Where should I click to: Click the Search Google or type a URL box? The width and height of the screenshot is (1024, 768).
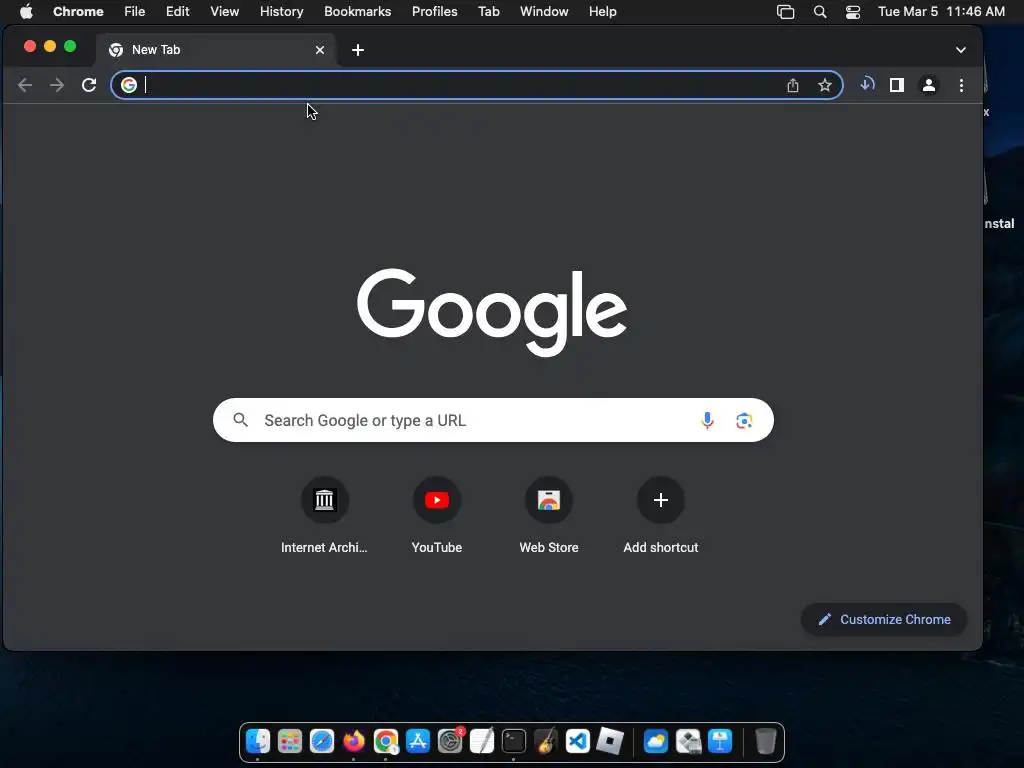[493, 420]
